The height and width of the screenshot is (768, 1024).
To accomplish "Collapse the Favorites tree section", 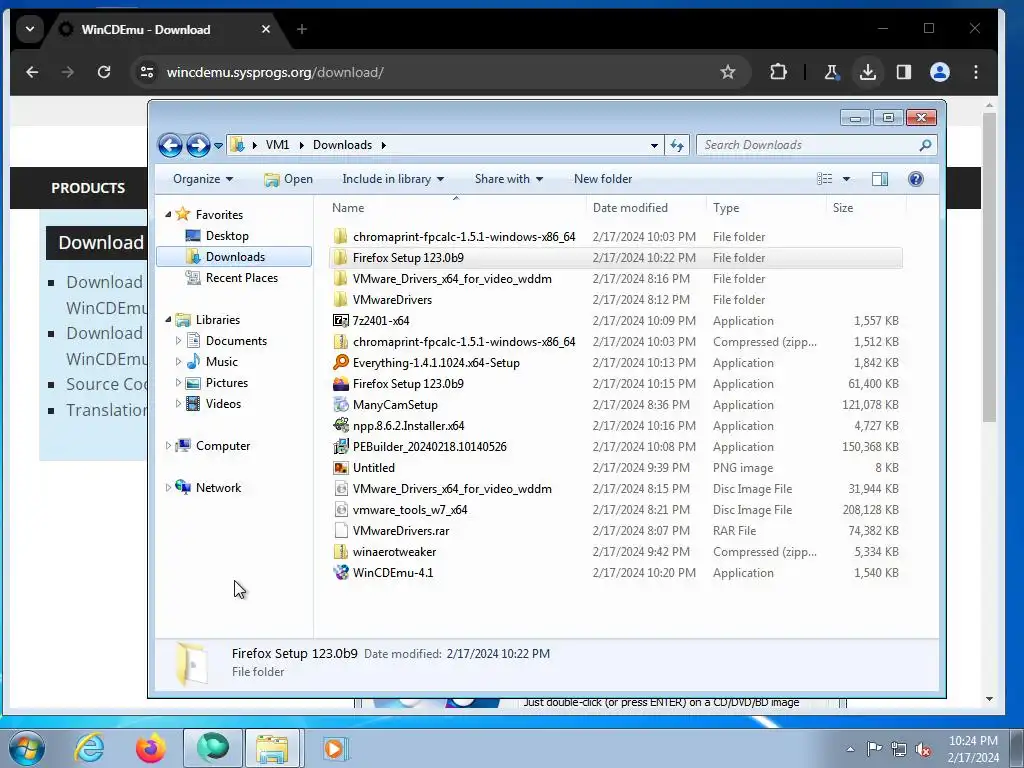I will coord(168,214).
